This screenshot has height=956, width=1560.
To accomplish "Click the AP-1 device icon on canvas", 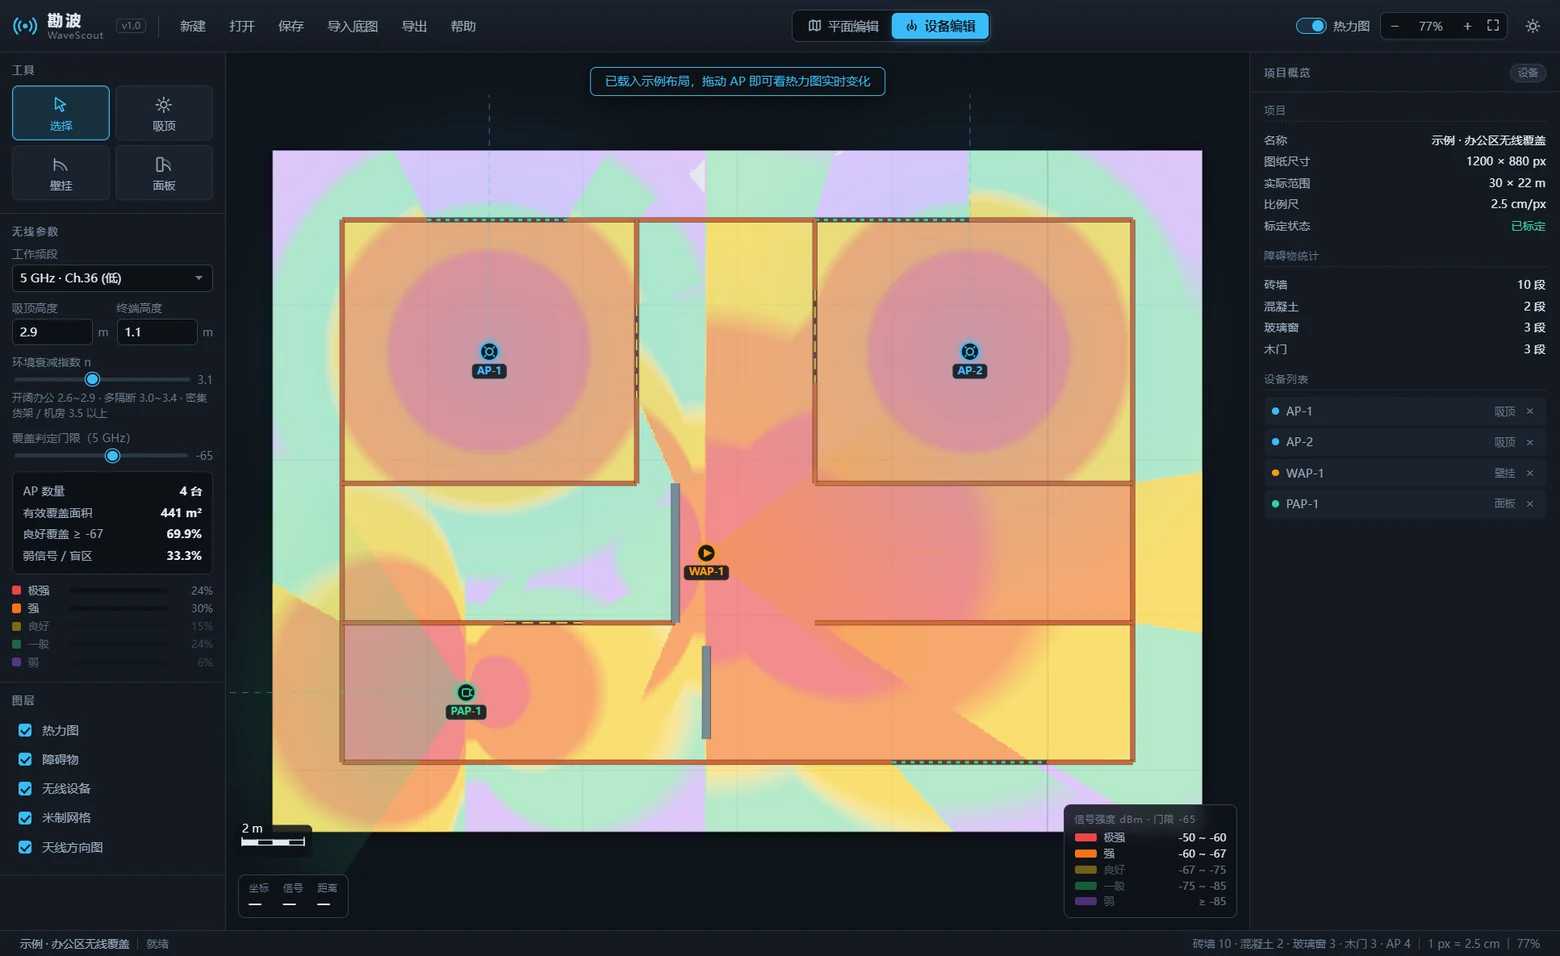I will click(489, 351).
